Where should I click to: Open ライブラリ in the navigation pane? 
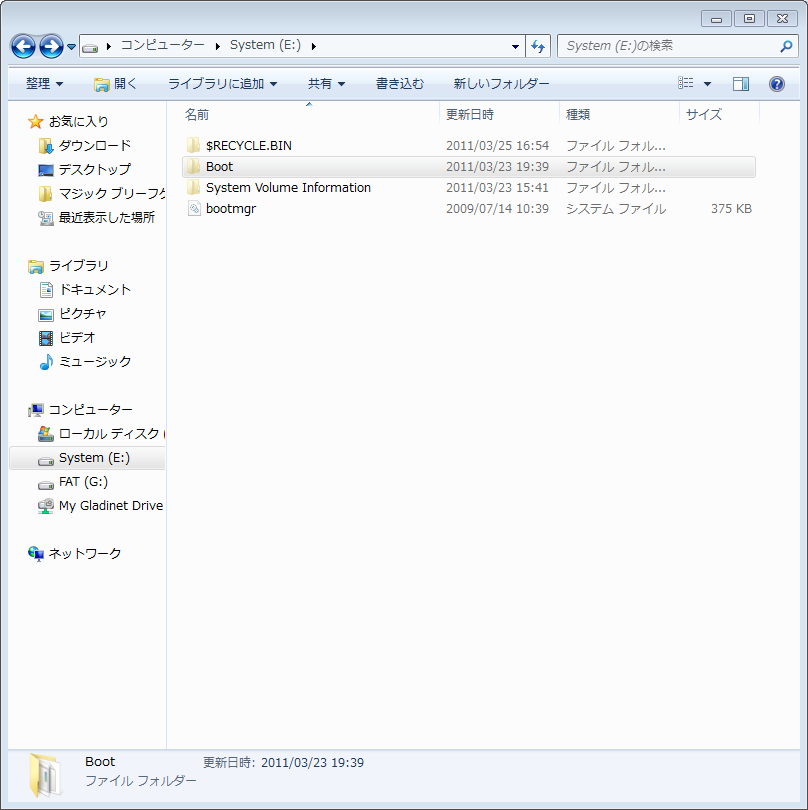pyautogui.click(x=79, y=266)
